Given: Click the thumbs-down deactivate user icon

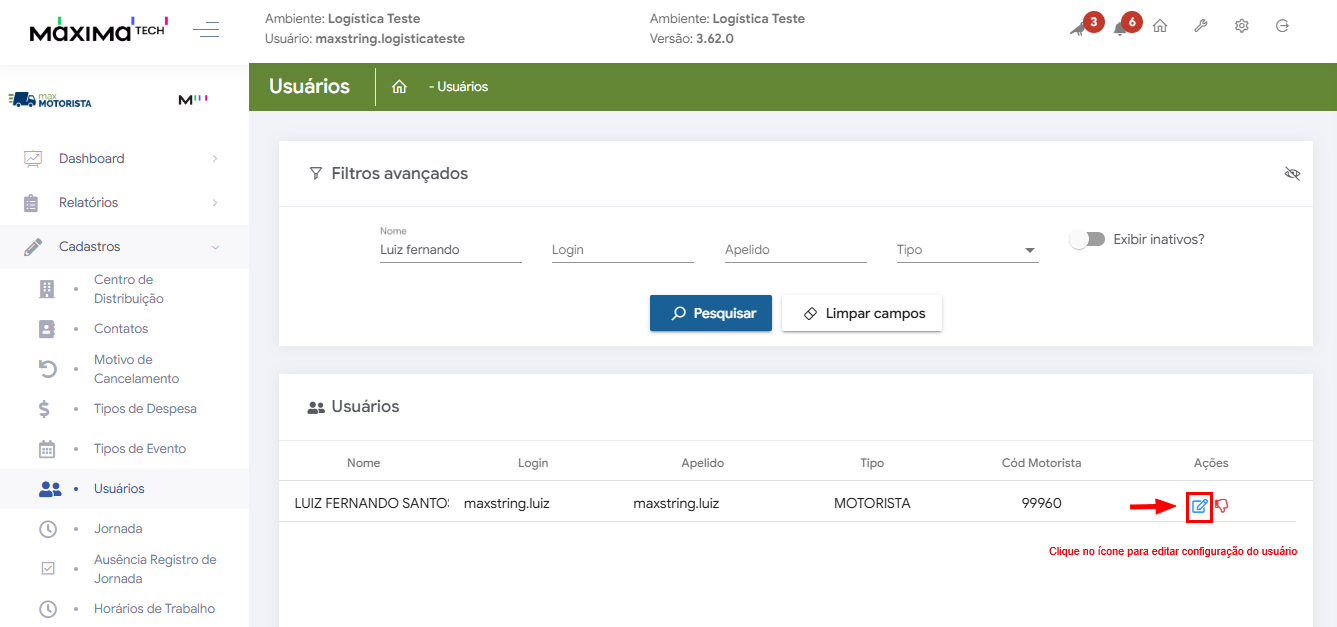Looking at the screenshot, I should [1222, 506].
